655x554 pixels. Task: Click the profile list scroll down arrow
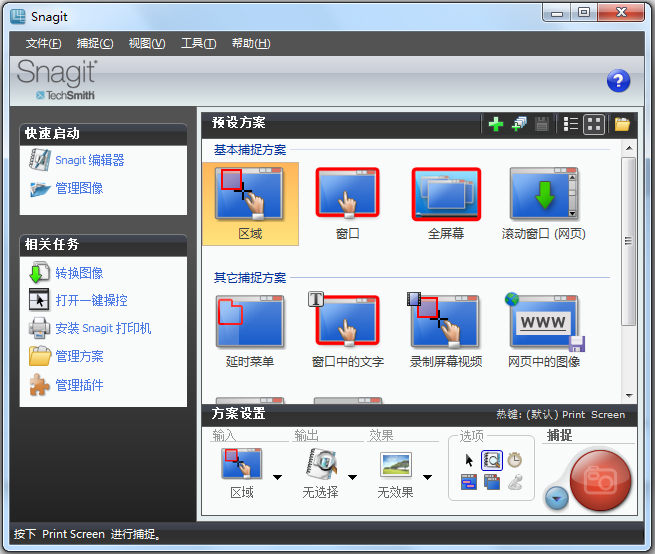(x=629, y=396)
